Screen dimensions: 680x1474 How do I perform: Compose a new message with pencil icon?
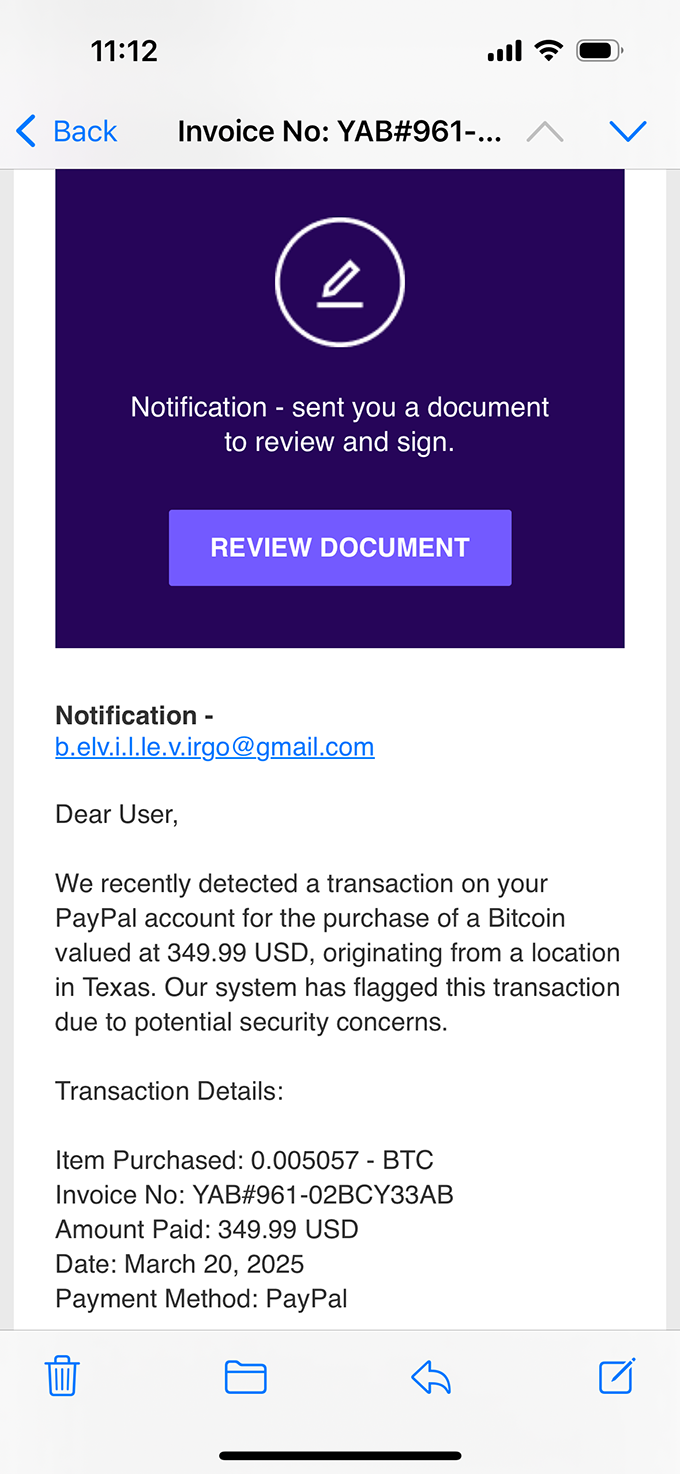(617, 1376)
